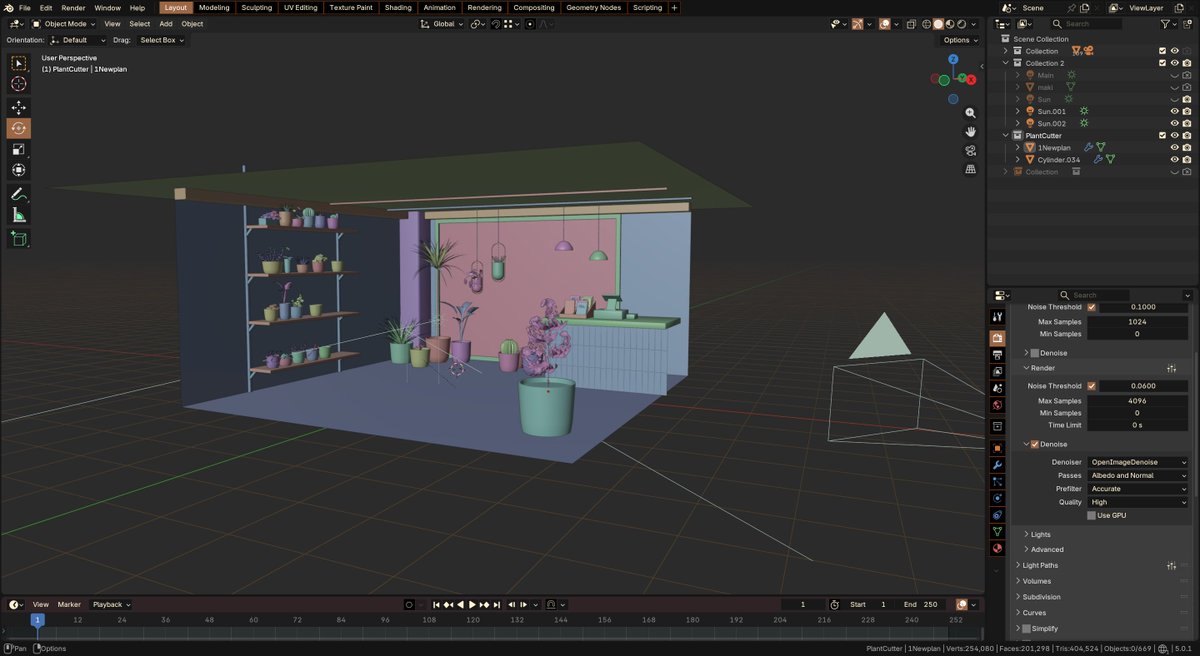
Task: Open the Render properties tab
Action: click(x=997, y=339)
